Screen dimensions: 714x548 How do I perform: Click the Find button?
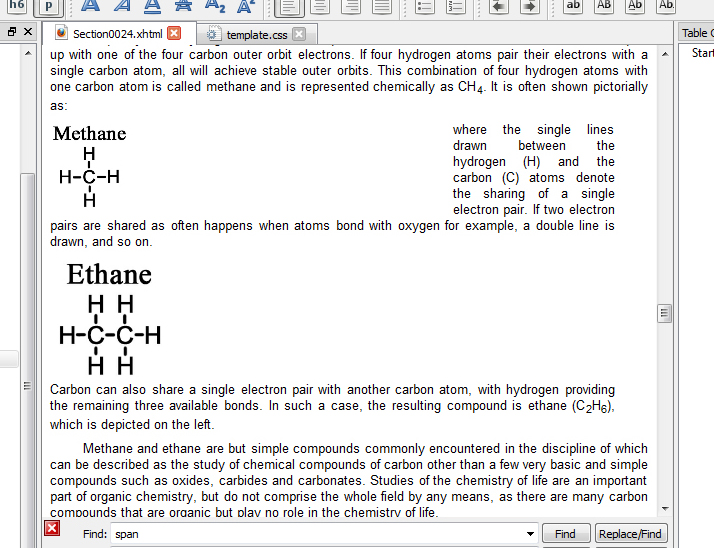pos(565,534)
